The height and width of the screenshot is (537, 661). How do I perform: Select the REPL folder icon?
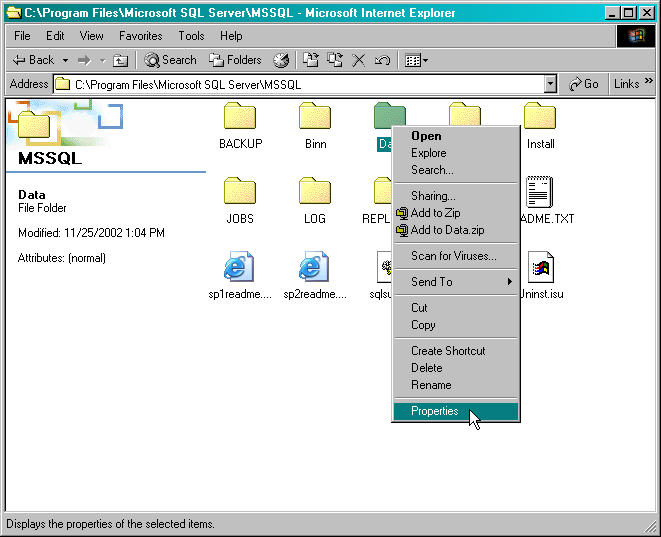point(383,191)
